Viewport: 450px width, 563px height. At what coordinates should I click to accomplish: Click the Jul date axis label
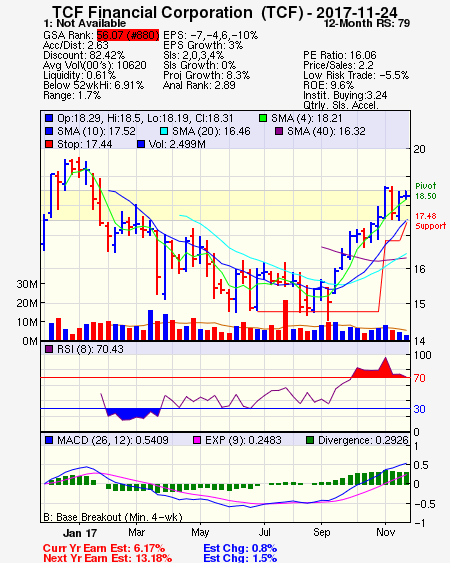[x=265, y=532]
